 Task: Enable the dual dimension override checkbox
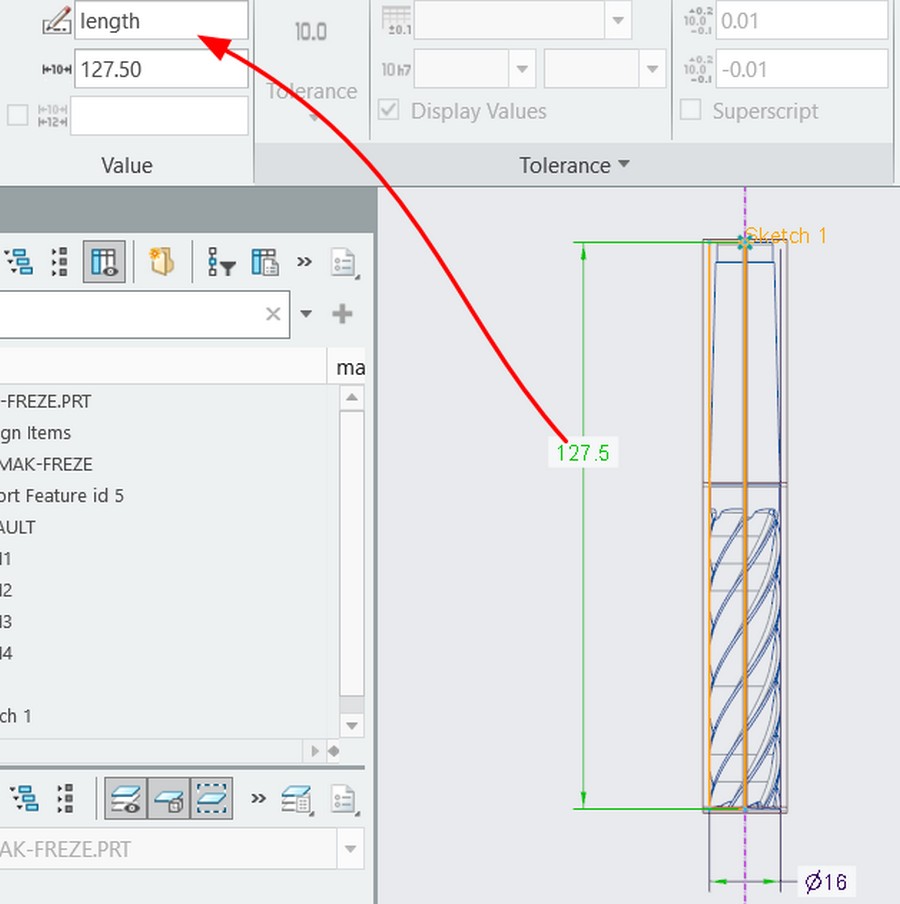point(17,115)
